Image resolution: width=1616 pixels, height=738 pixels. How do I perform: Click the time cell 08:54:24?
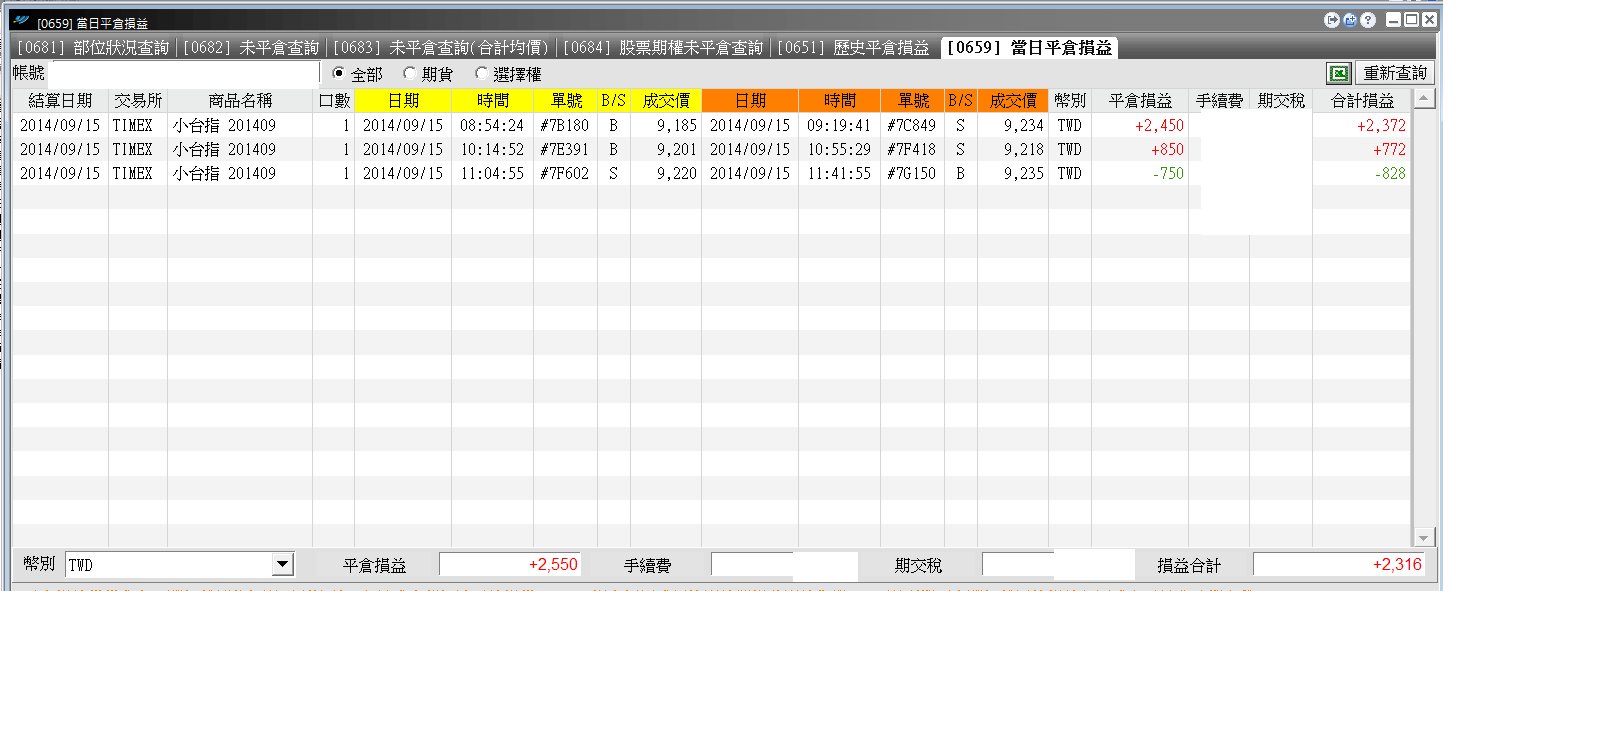[492, 126]
